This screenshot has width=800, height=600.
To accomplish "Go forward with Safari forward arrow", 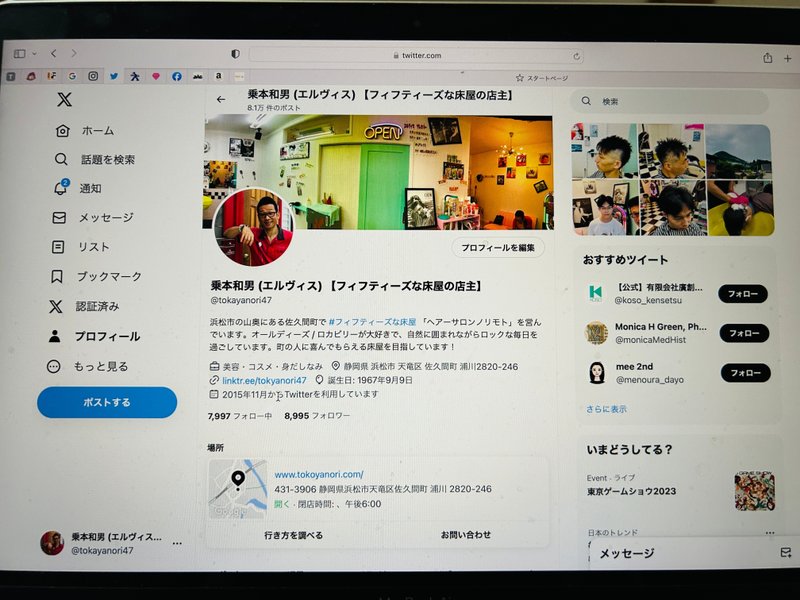I will pyautogui.click(x=74, y=53).
